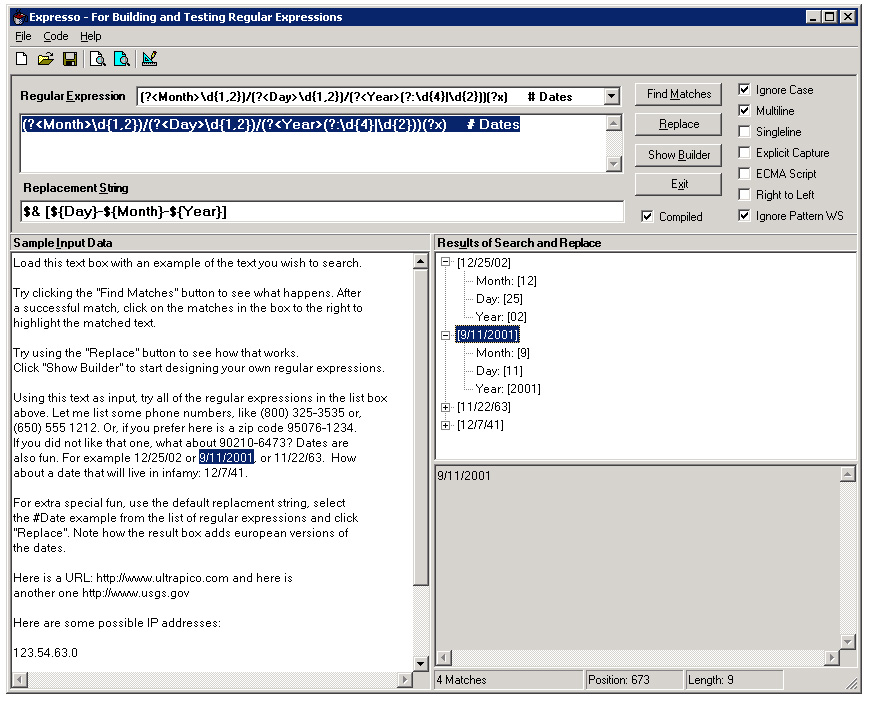
Task: Open the File menu
Action: click(x=23, y=37)
